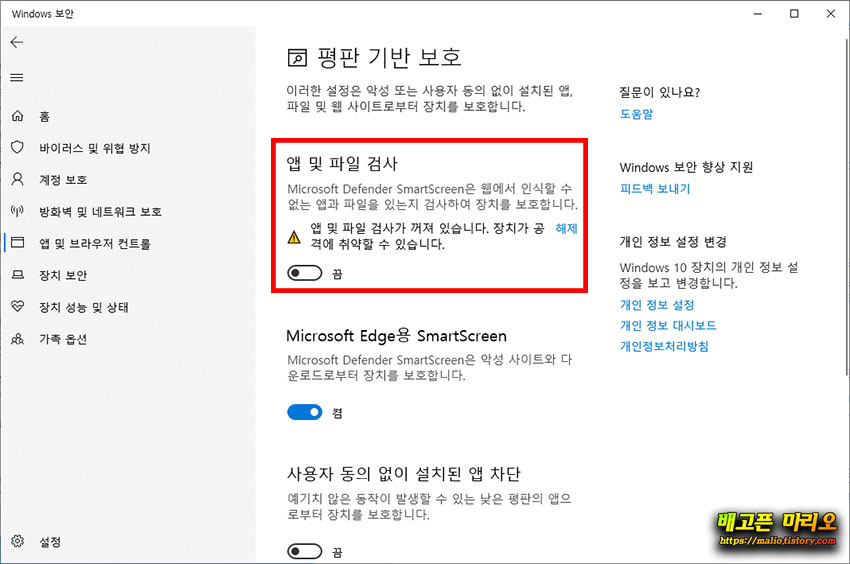This screenshot has width=850, height=564.
Task: Click the antenna icon for firewall
Action: pyautogui.click(x=17, y=211)
